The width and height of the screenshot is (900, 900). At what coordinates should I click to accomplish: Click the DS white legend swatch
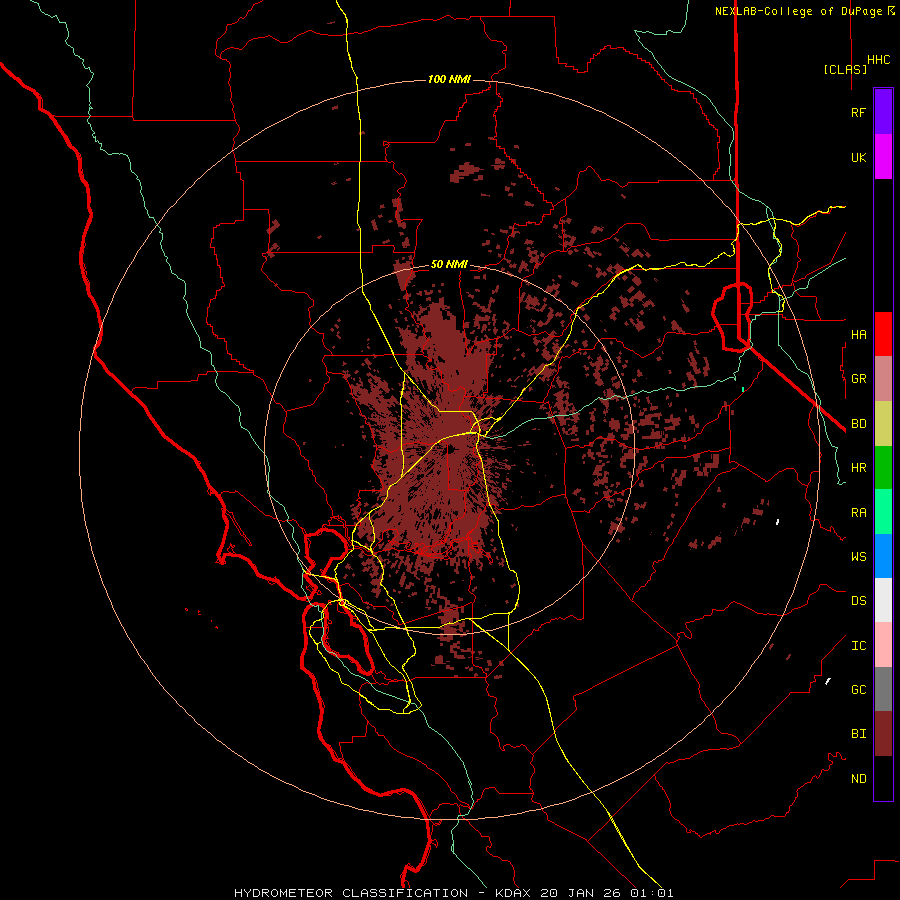click(x=883, y=600)
